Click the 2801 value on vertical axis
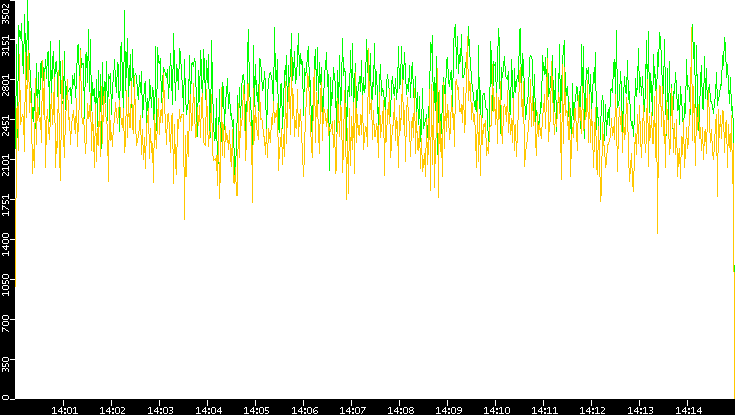Screen dimensions: 735x415 (5, 85)
